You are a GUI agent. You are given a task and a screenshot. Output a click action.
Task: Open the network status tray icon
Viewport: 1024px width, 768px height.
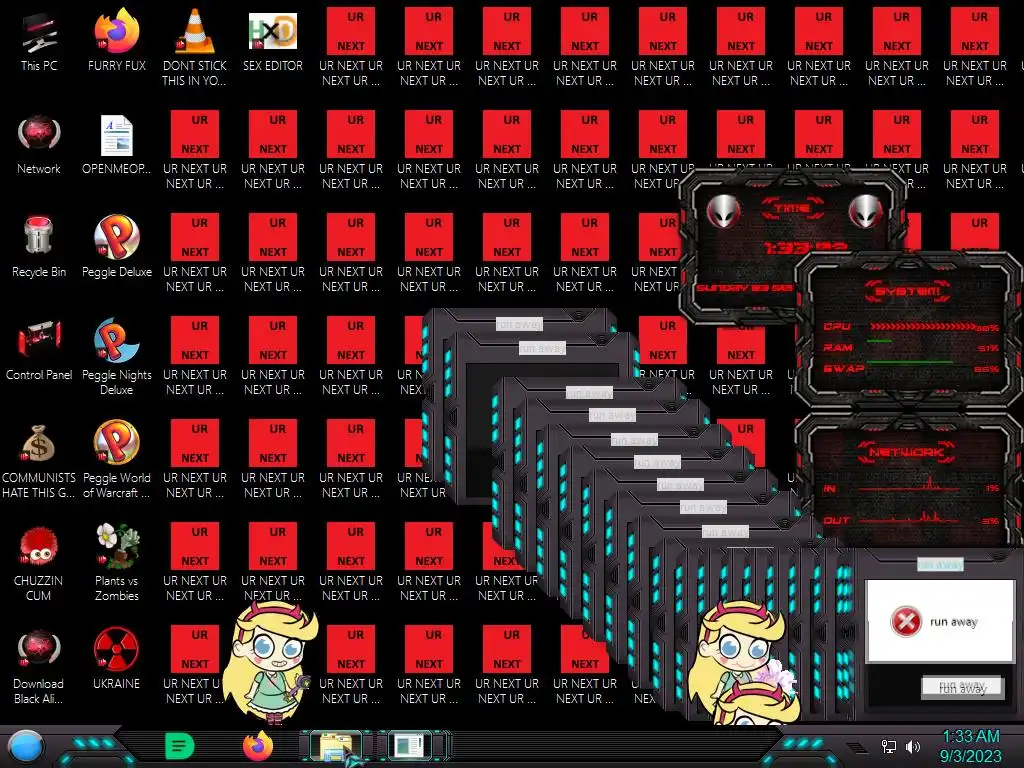[x=888, y=746]
